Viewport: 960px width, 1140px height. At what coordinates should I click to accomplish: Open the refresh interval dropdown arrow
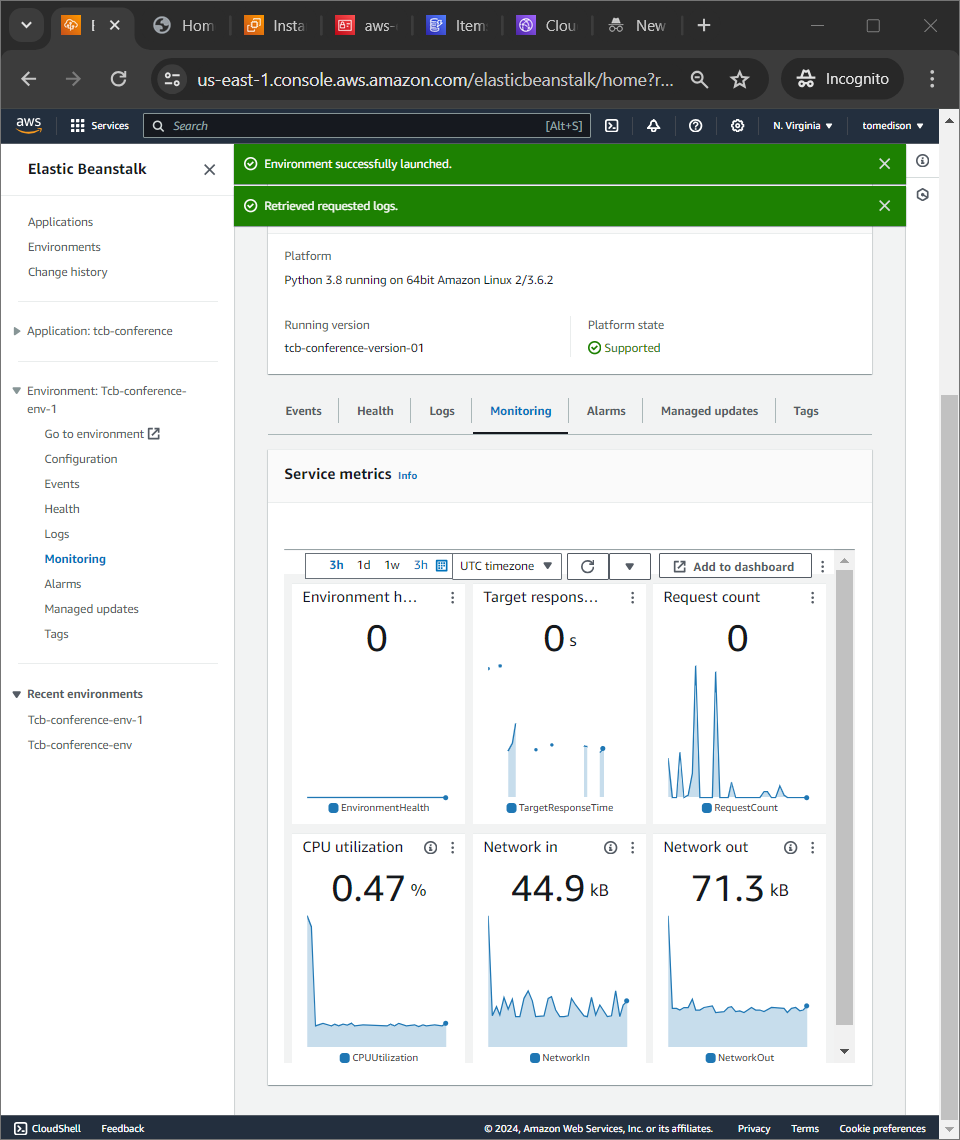[x=629, y=566]
